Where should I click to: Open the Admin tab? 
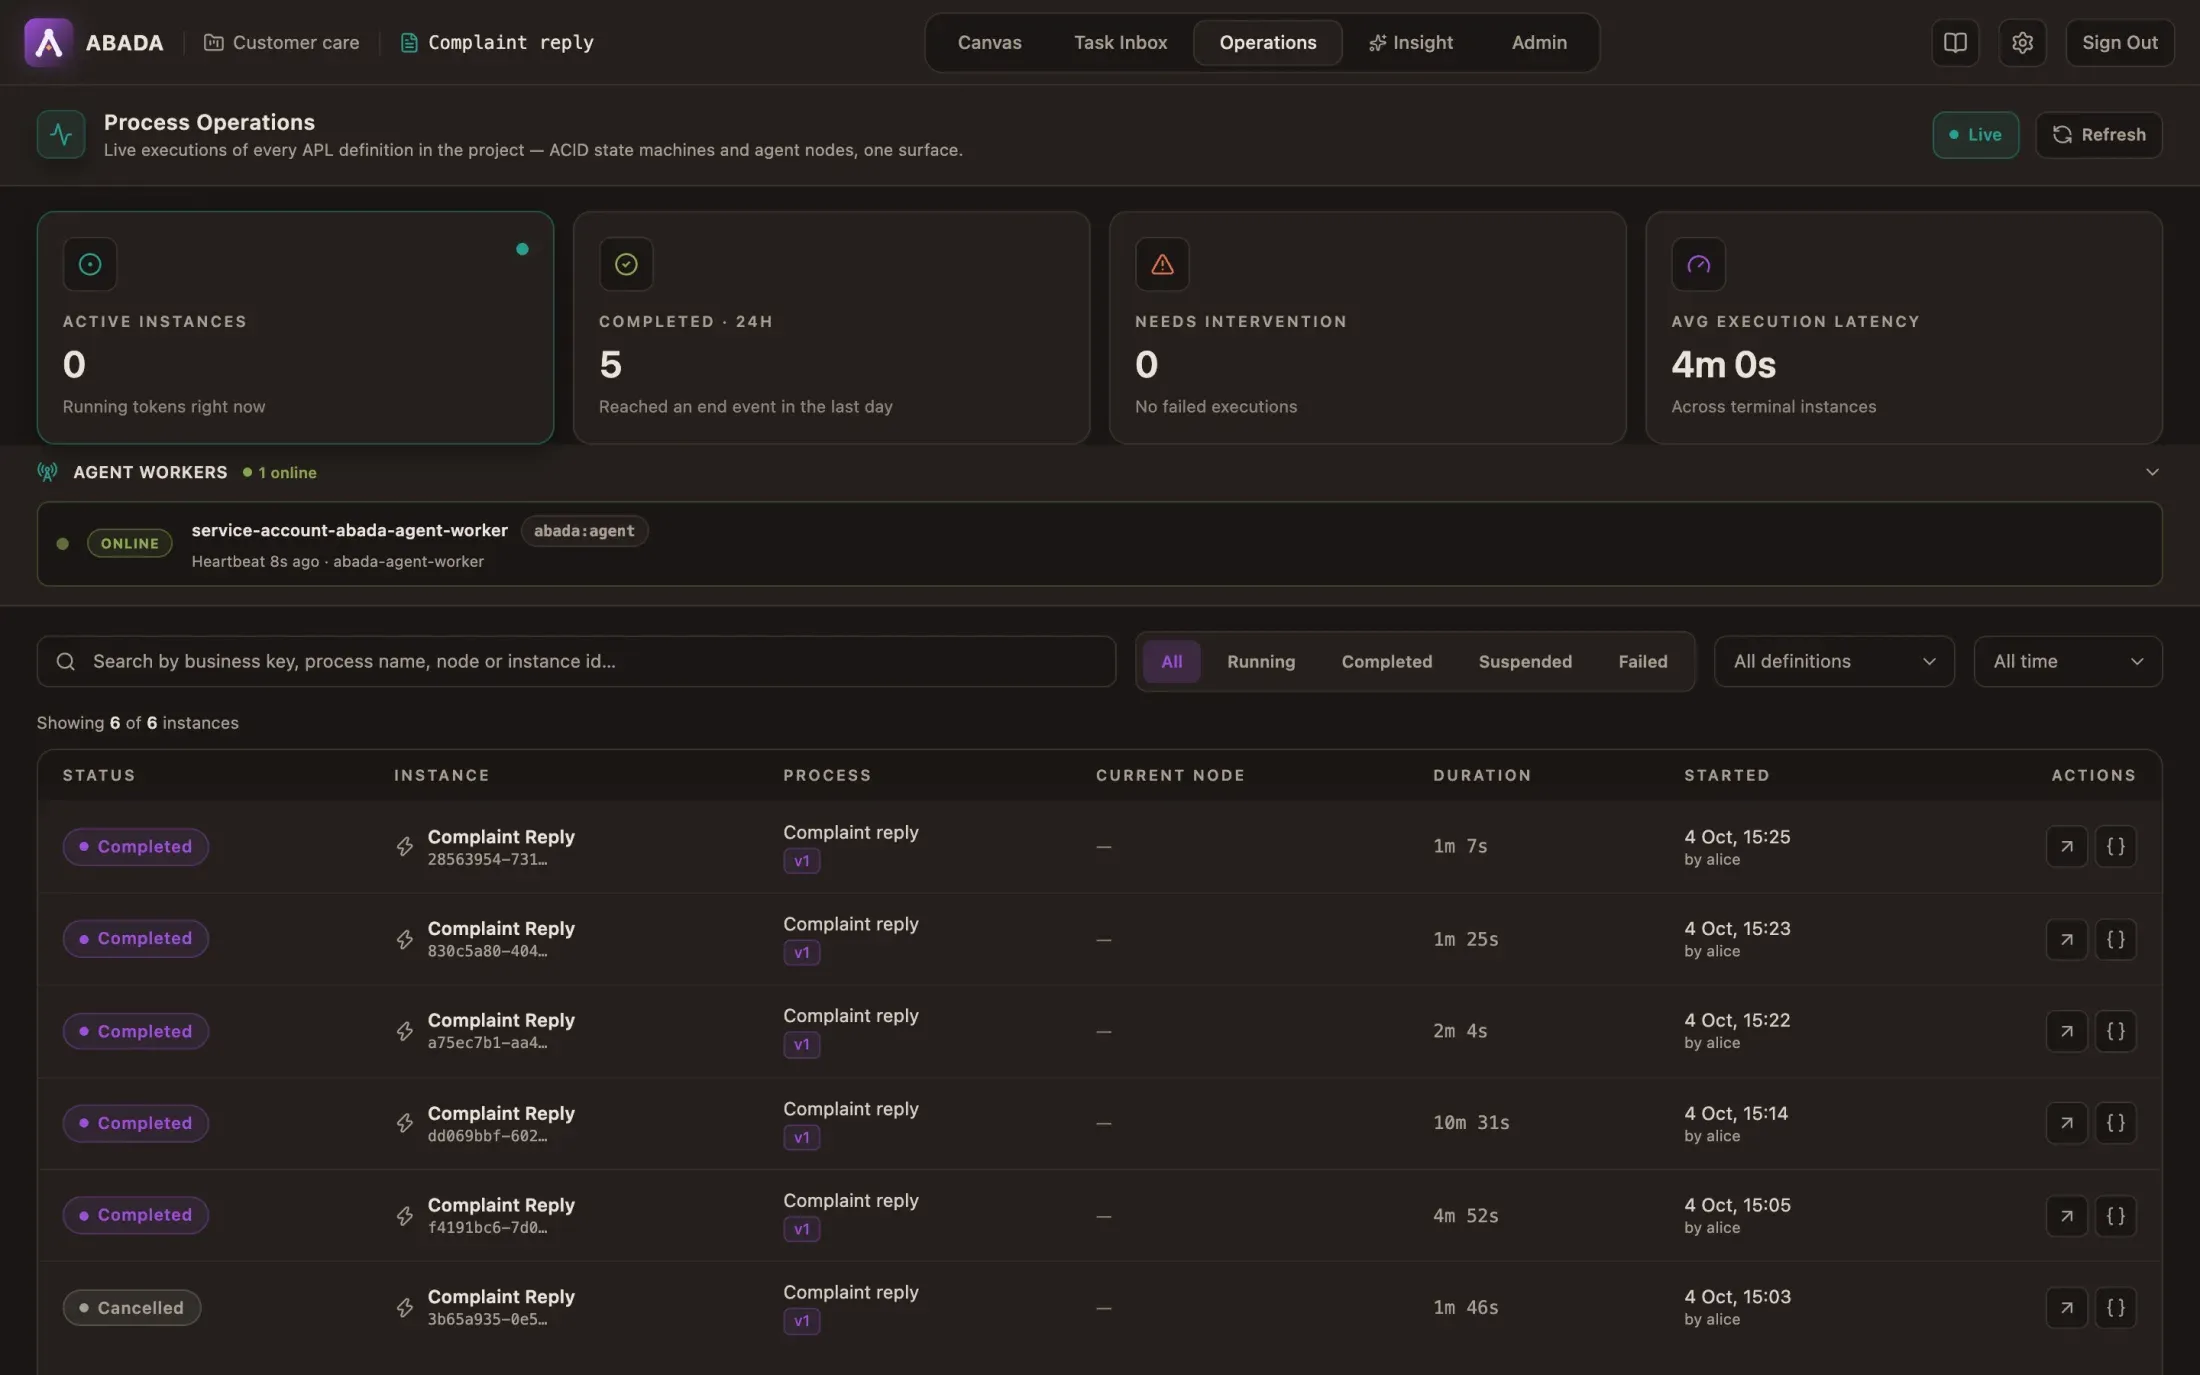[x=1538, y=43]
